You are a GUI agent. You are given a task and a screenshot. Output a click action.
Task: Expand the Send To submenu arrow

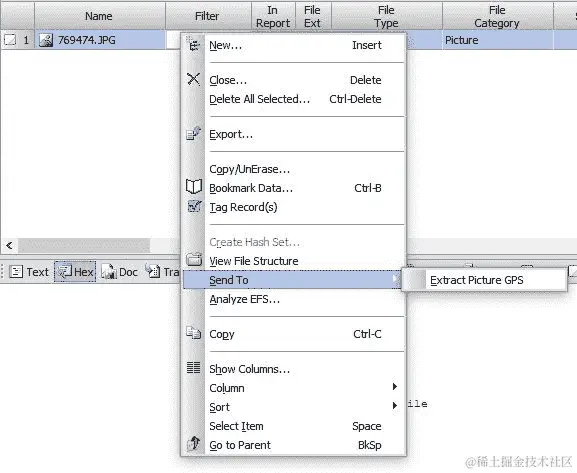point(395,279)
